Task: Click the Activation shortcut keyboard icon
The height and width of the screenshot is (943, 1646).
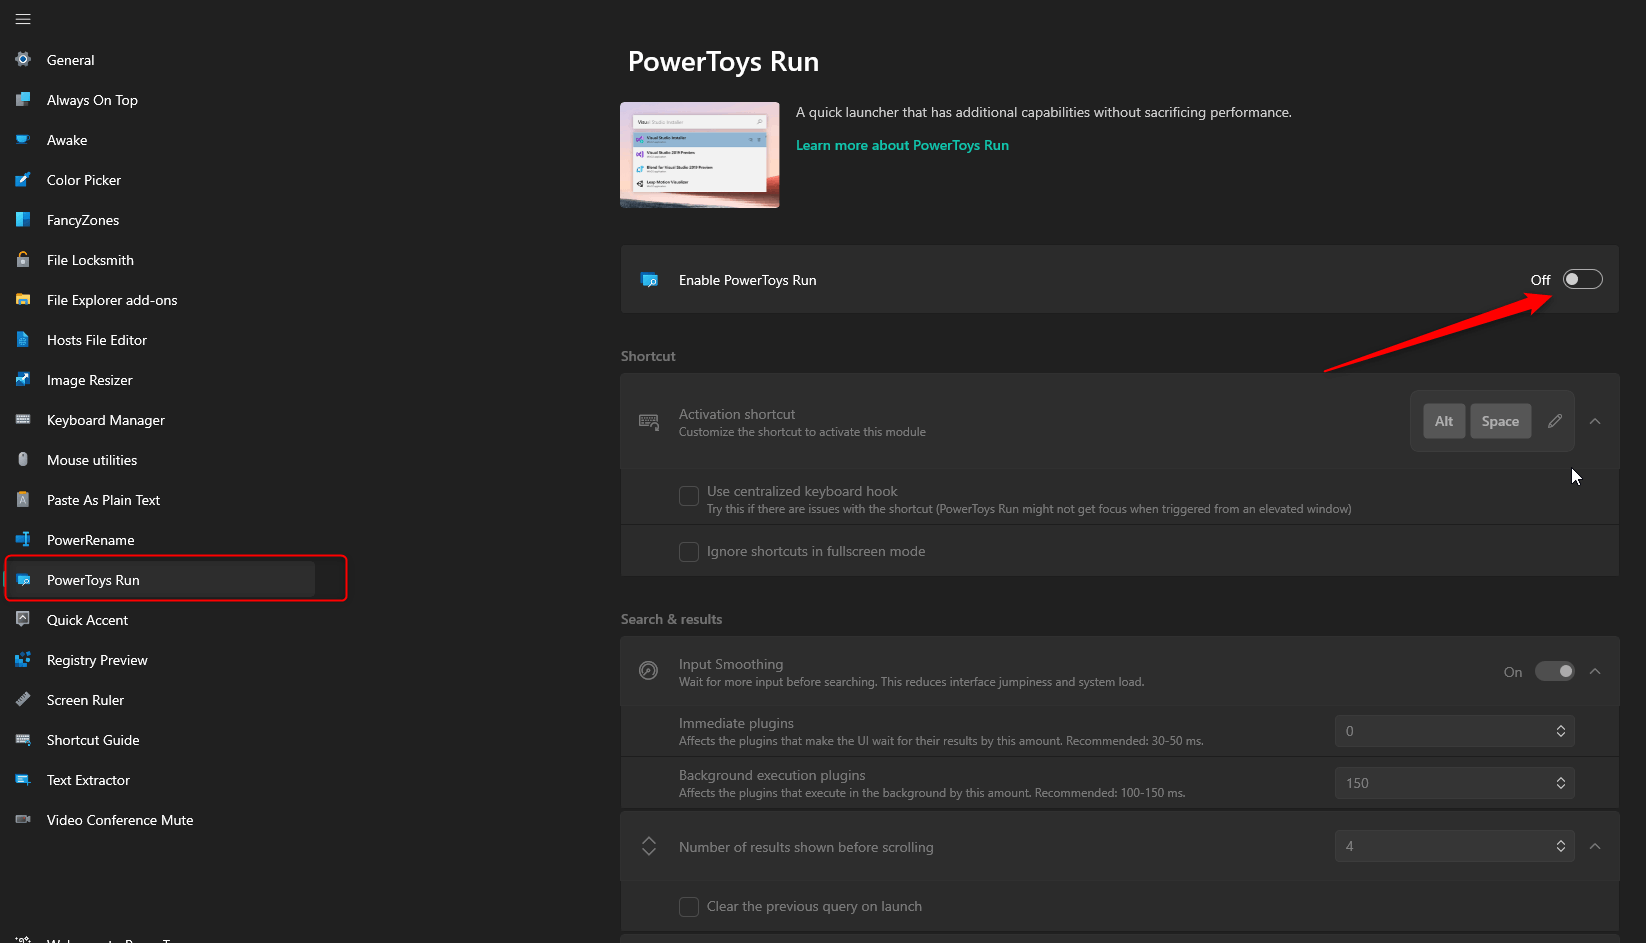Action: (648, 422)
